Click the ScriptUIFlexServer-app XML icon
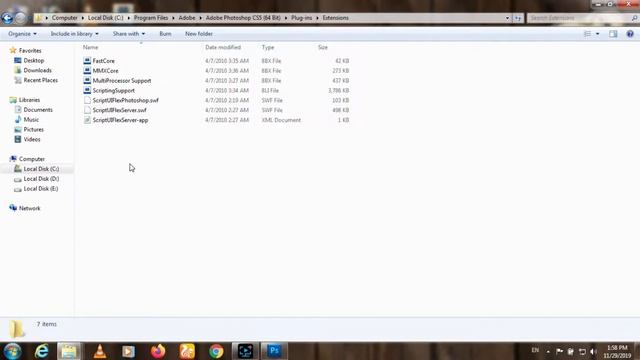 (87, 120)
